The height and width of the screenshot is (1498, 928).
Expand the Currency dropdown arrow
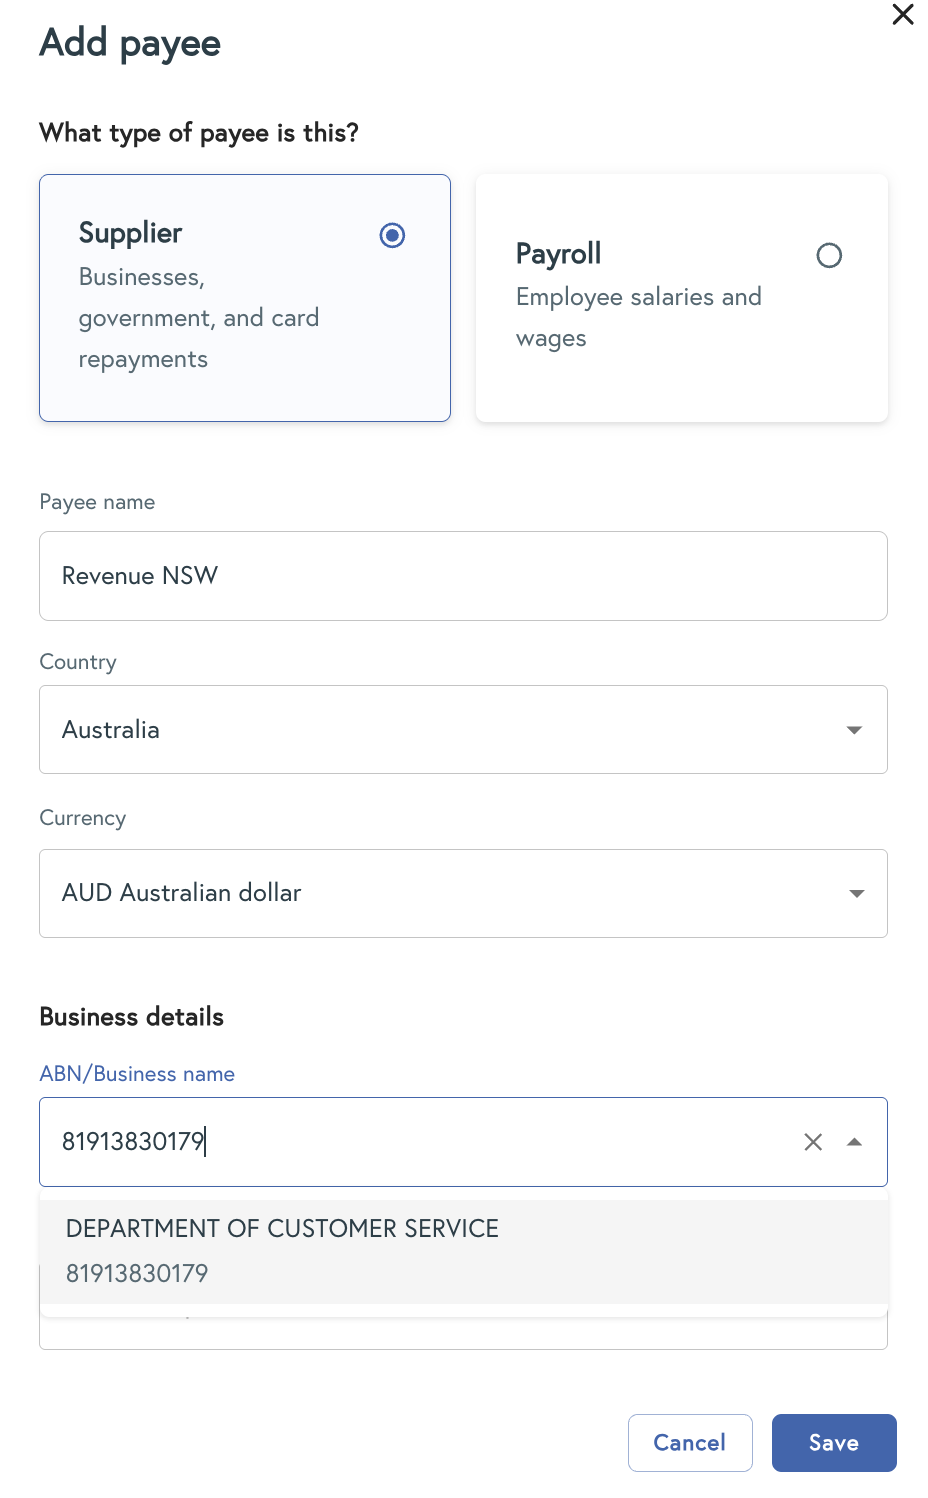click(856, 893)
